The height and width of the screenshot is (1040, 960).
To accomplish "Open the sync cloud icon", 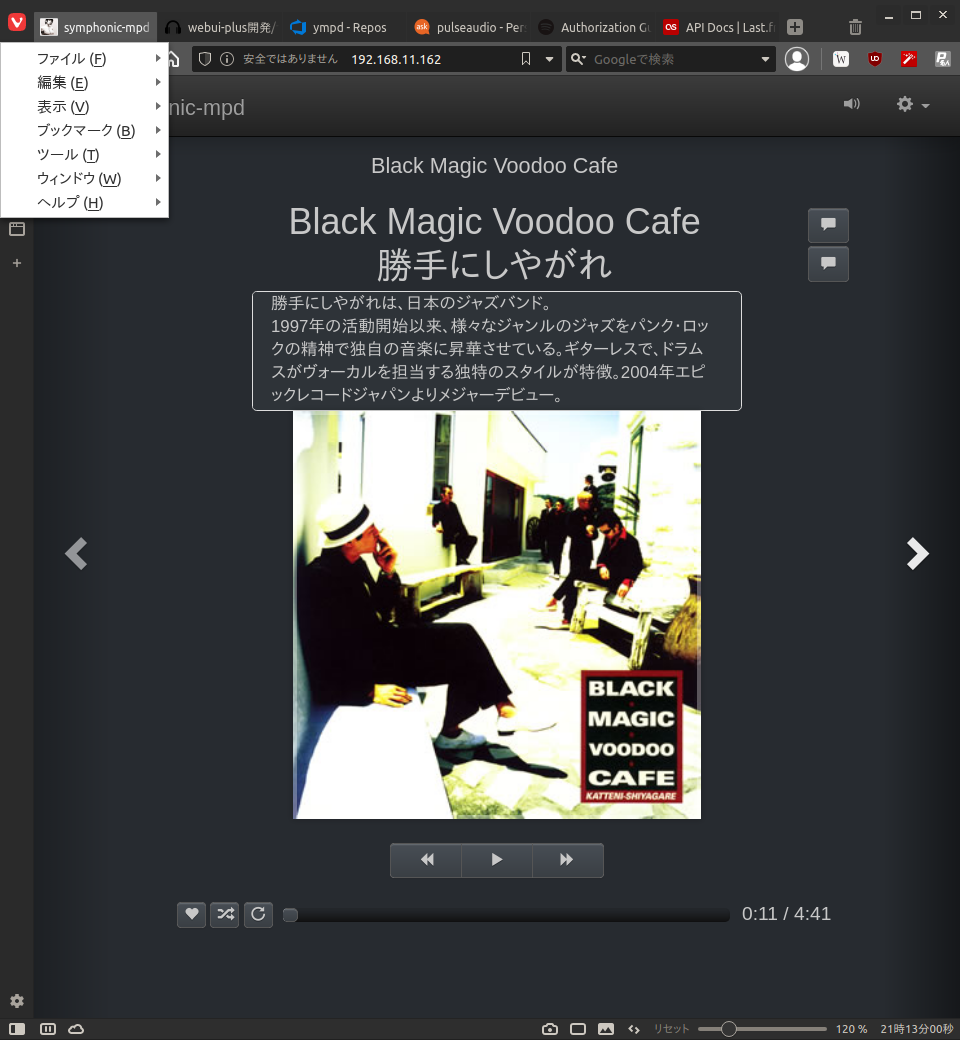I will tap(76, 1029).
